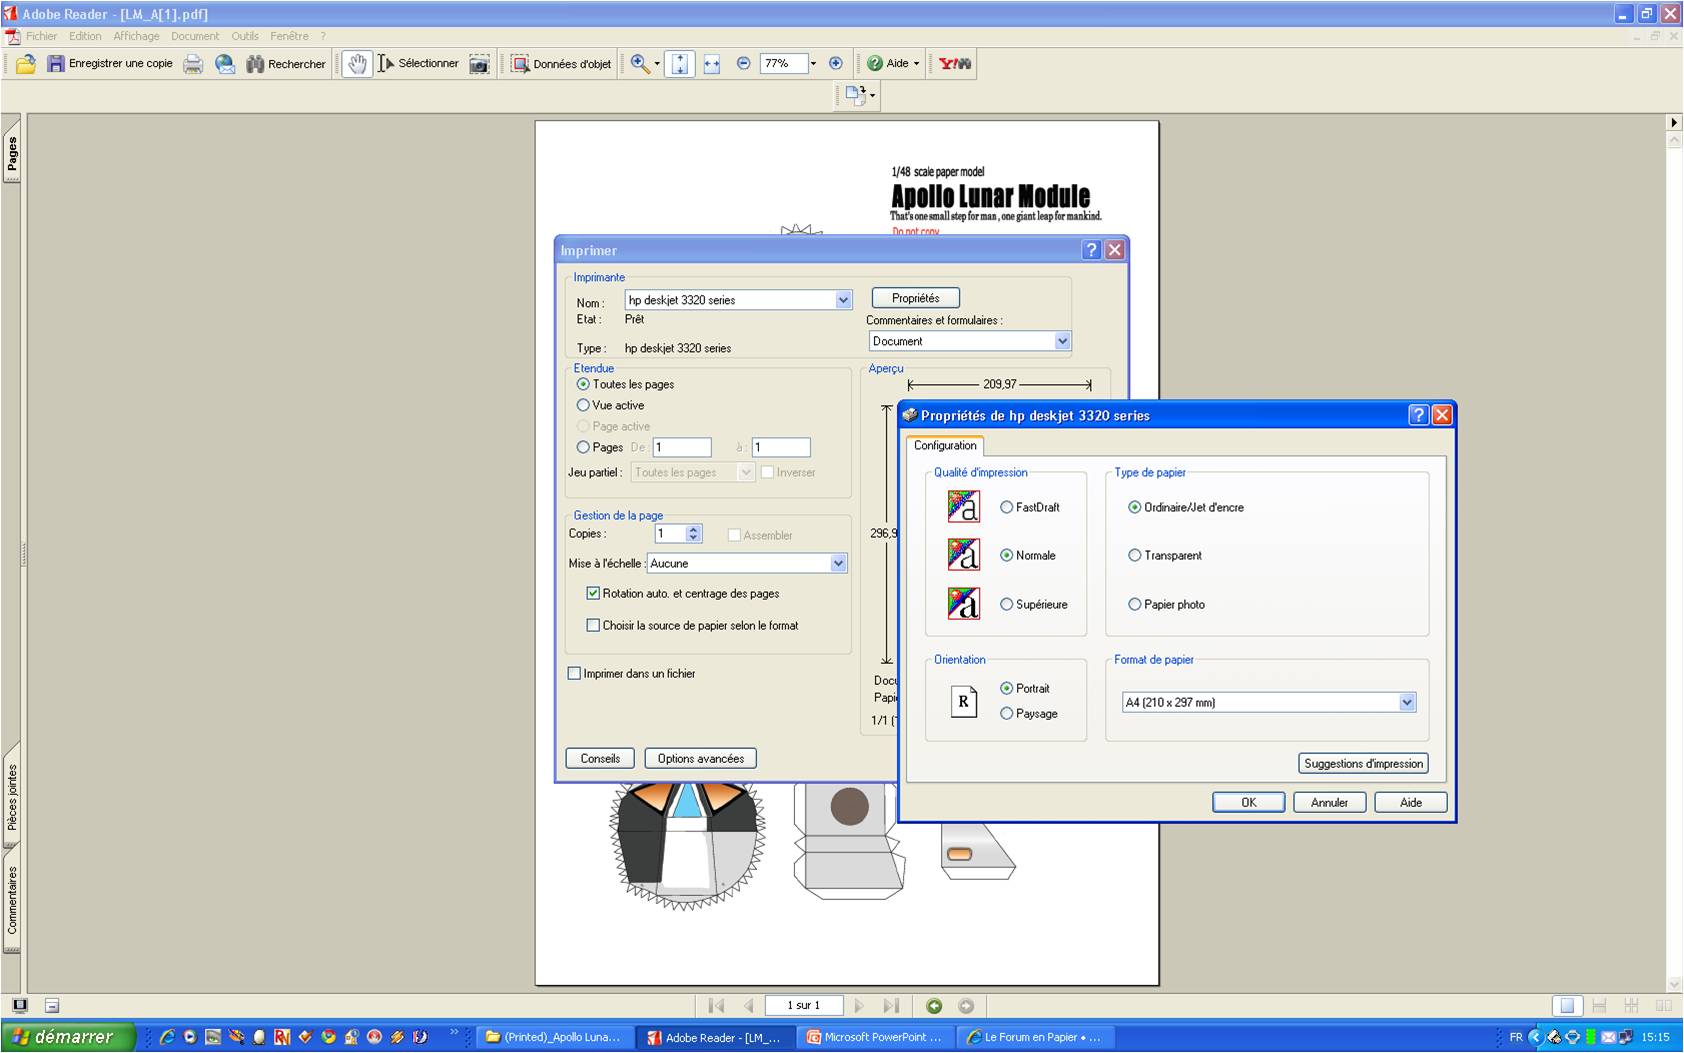
Task: Click the fit width icon
Action: tap(712, 64)
